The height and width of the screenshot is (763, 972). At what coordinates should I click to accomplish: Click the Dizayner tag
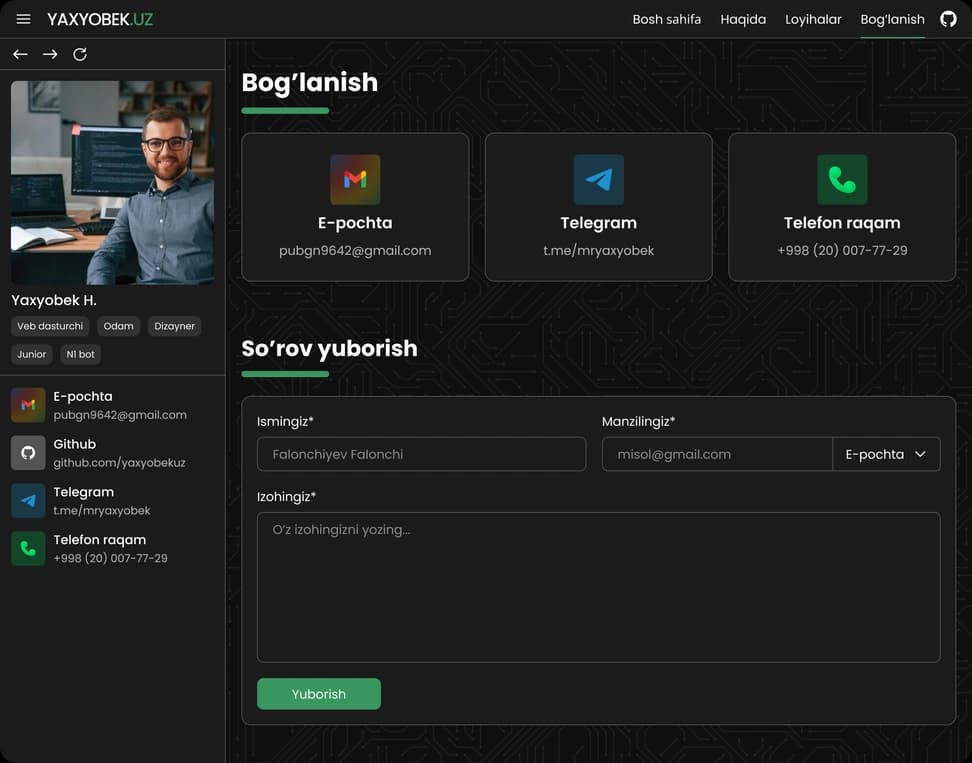point(174,326)
